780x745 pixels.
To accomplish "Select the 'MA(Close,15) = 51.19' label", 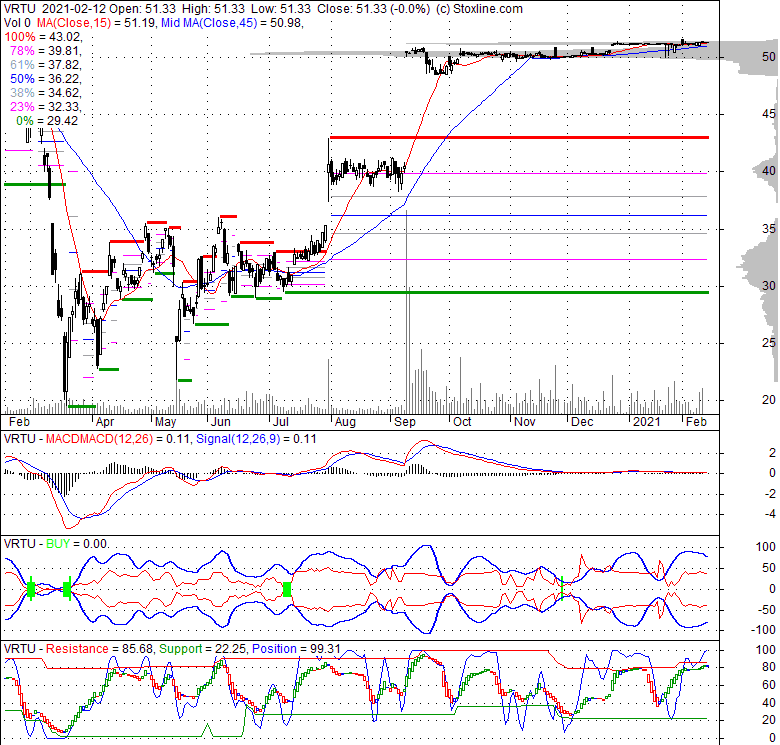I will [x=94, y=23].
